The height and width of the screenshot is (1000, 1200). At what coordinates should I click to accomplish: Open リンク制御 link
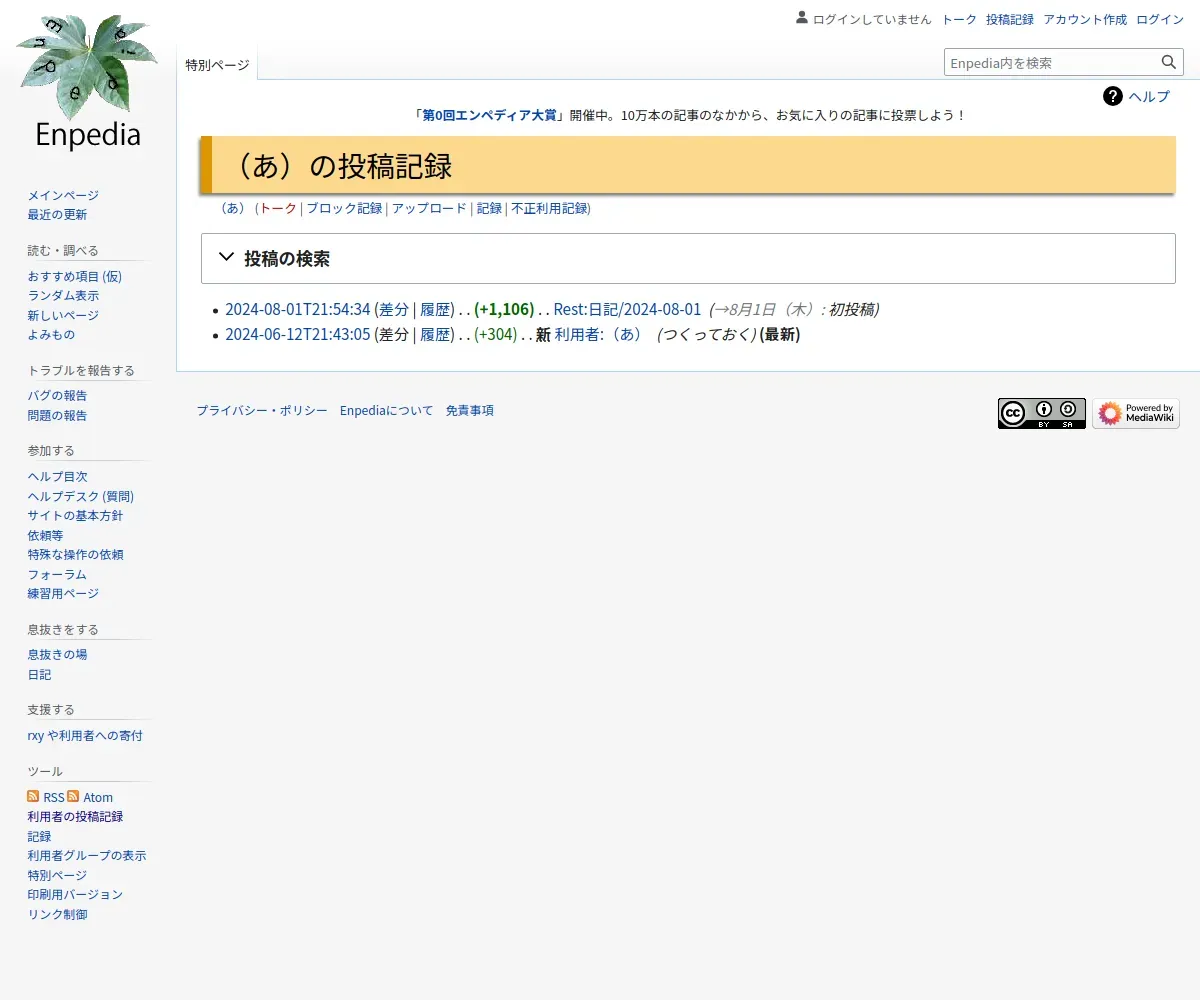(57, 914)
